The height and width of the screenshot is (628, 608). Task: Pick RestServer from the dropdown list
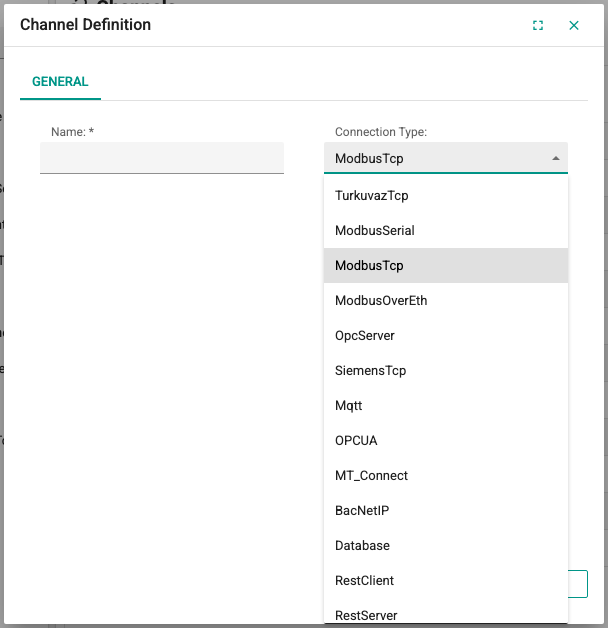[446, 612]
